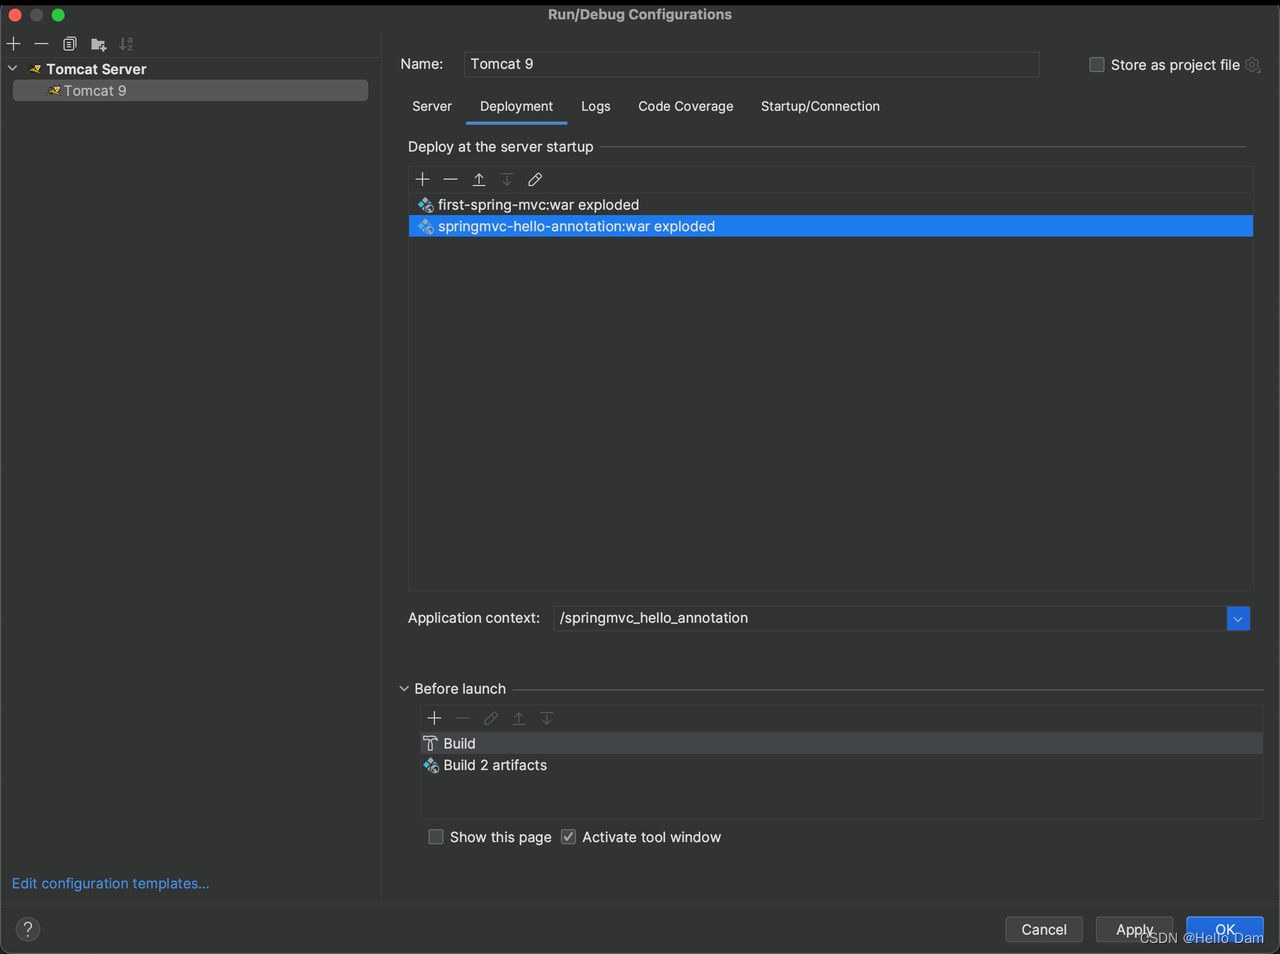1280x954 pixels.
Task: Go to Code Coverage tab
Action: (686, 106)
